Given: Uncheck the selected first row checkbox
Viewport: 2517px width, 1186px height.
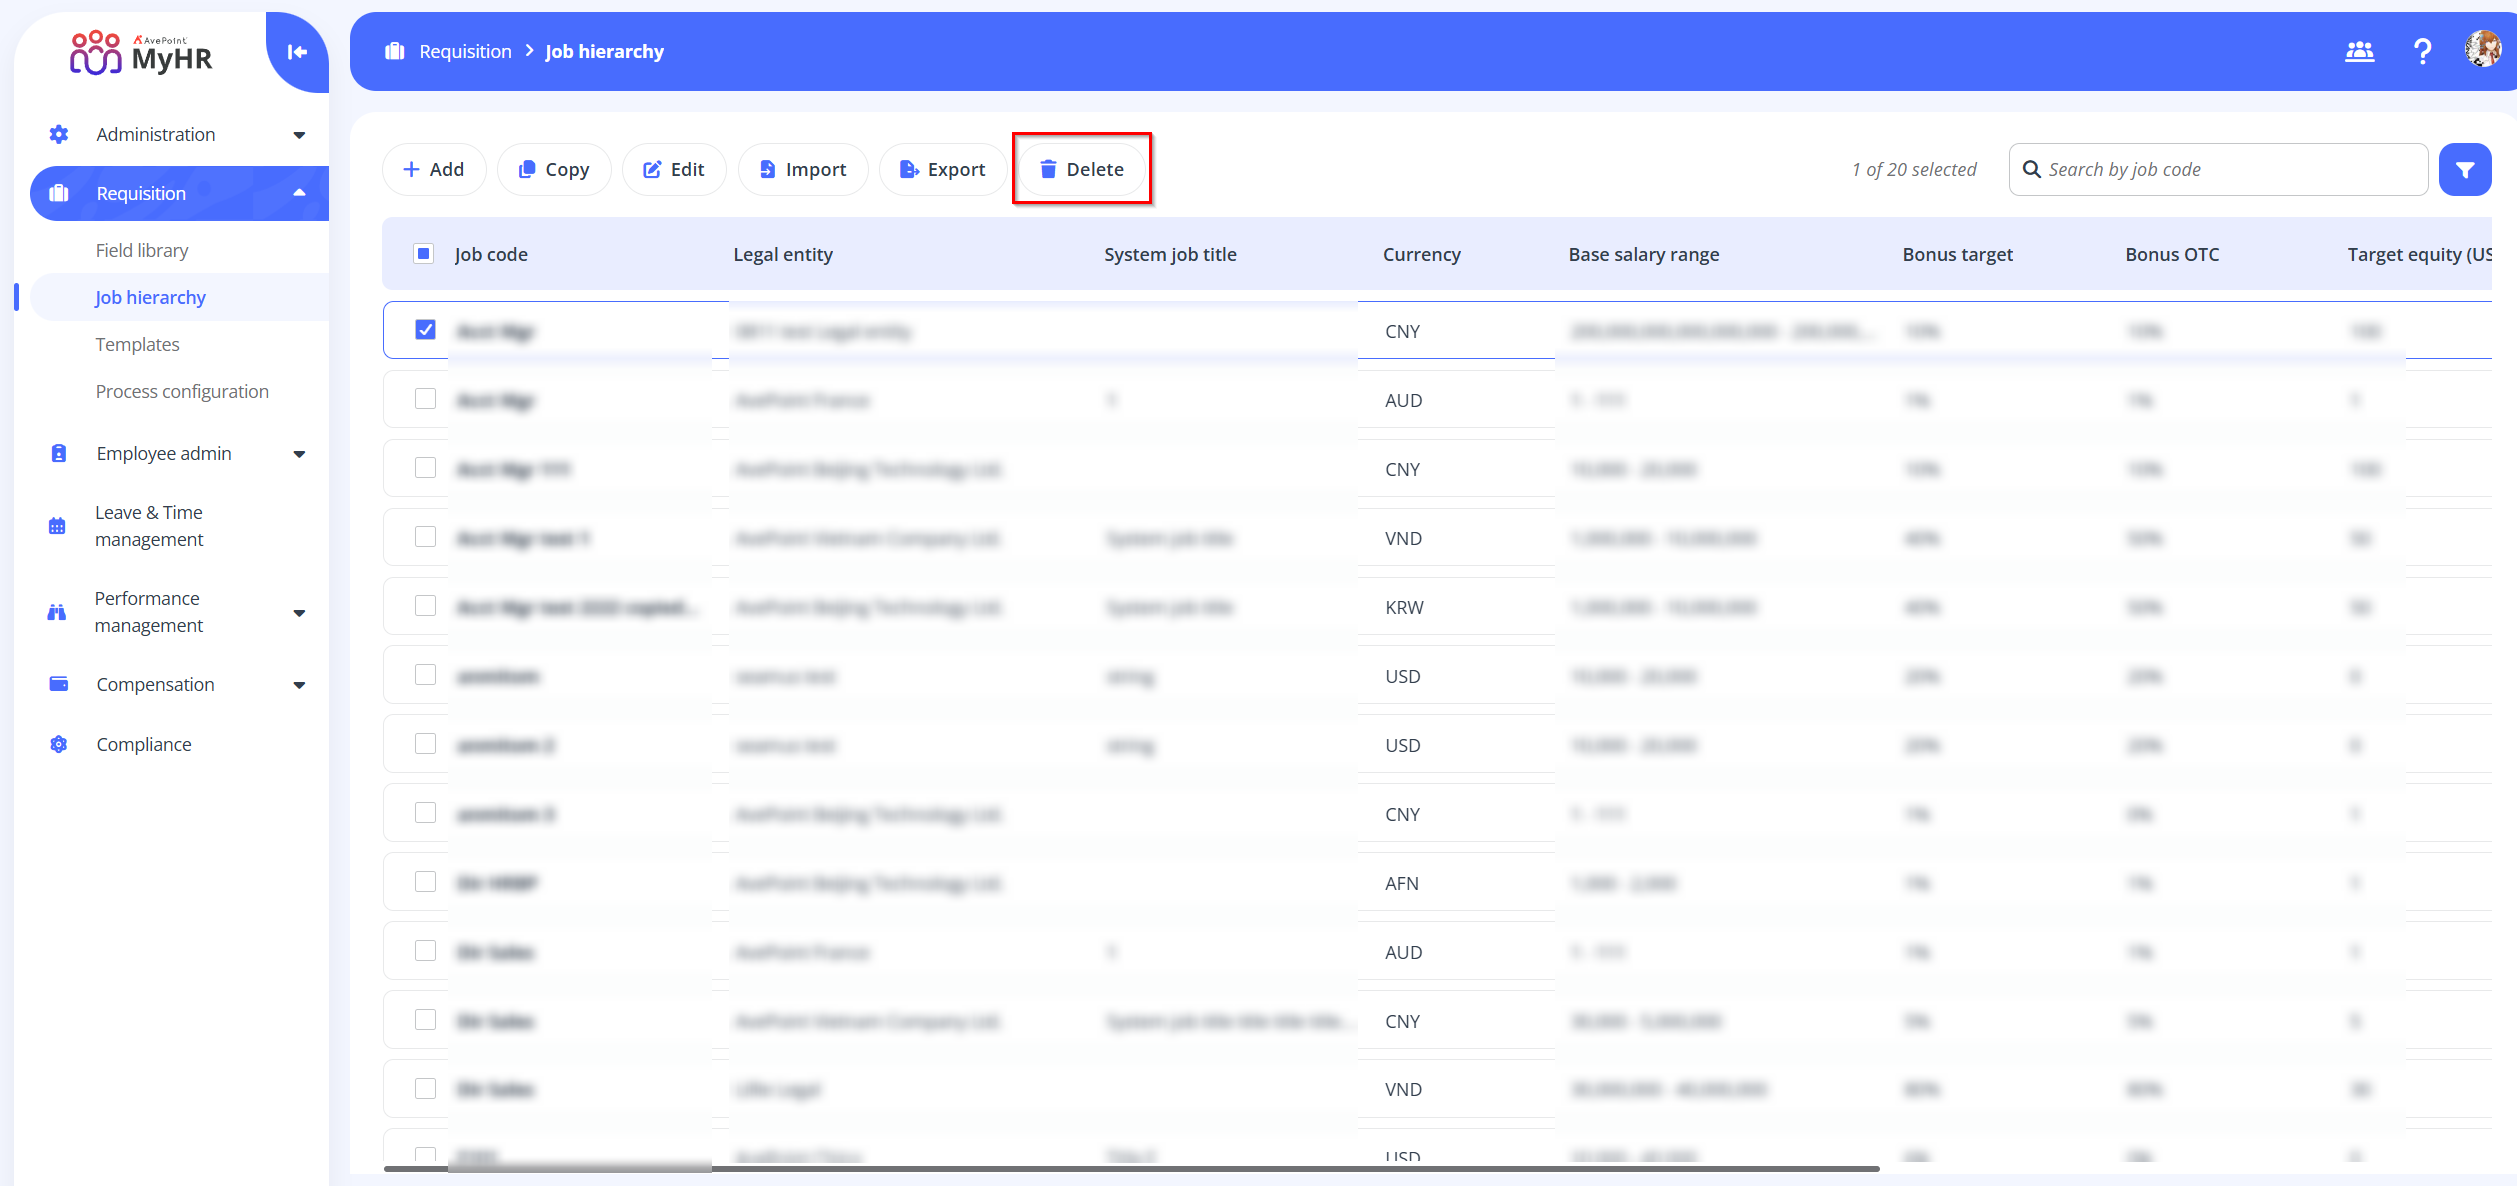Looking at the screenshot, I should pyautogui.click(x=425, y=330).
